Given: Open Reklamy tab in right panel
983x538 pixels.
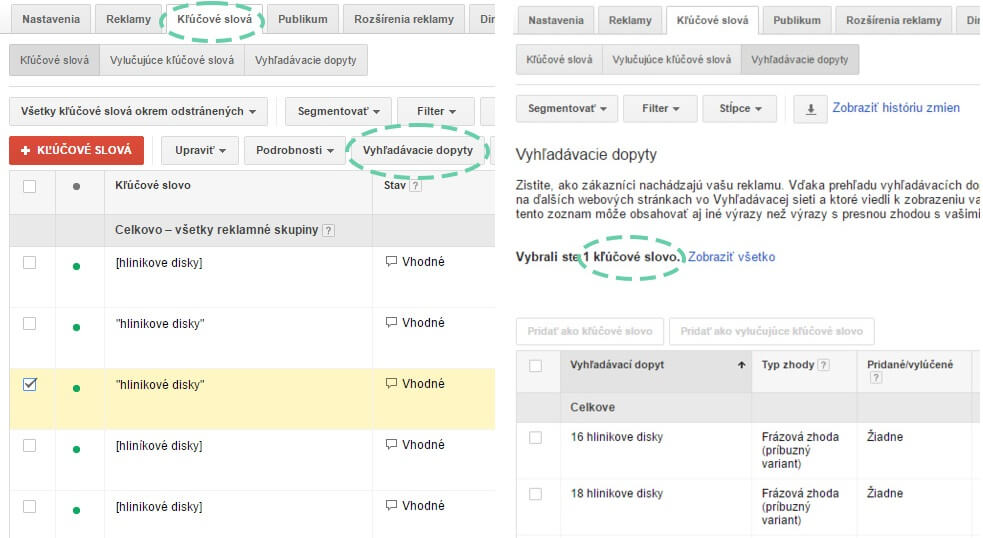Looking at the screenshot, I should click(x=630, y=20).
